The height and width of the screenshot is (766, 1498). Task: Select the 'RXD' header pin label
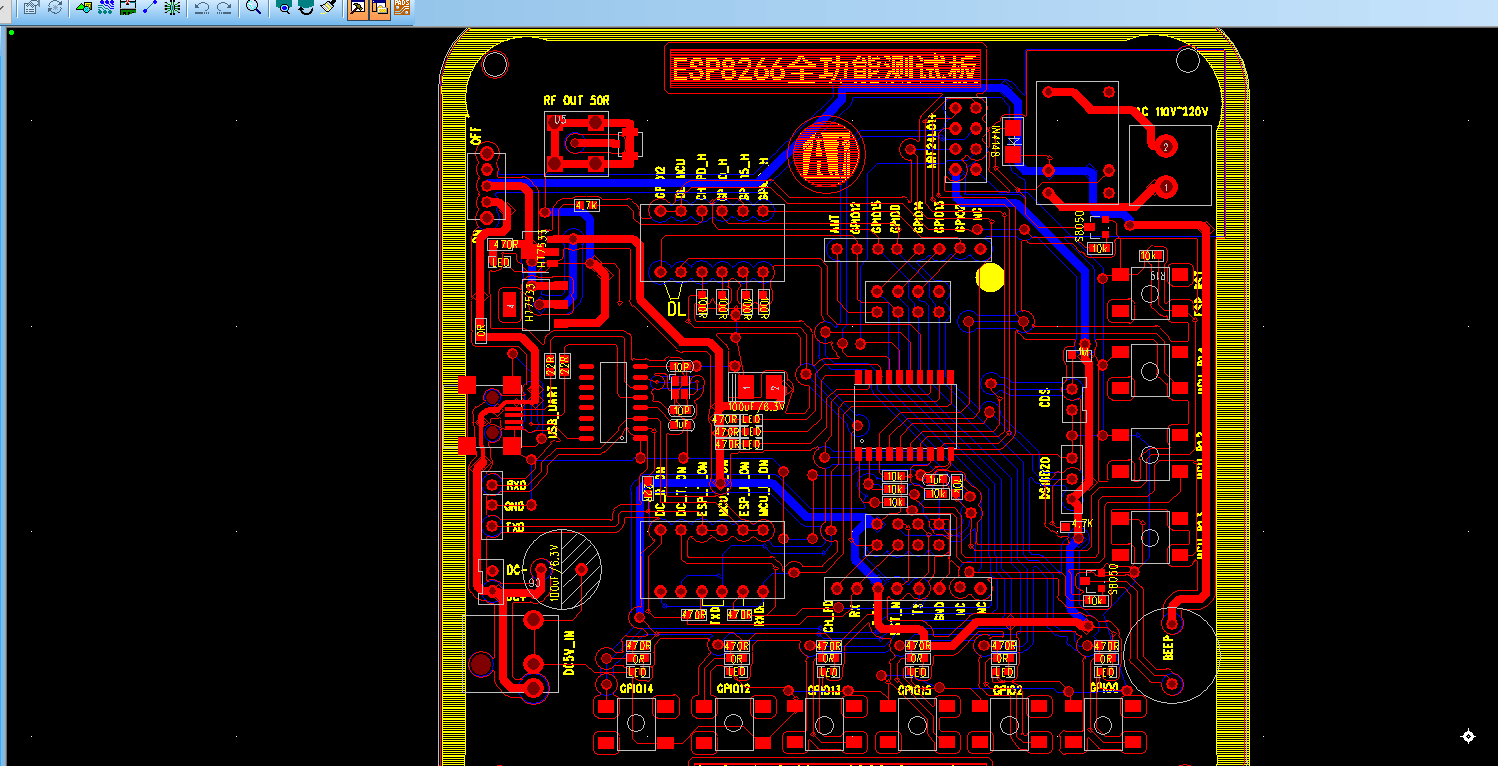516,485
